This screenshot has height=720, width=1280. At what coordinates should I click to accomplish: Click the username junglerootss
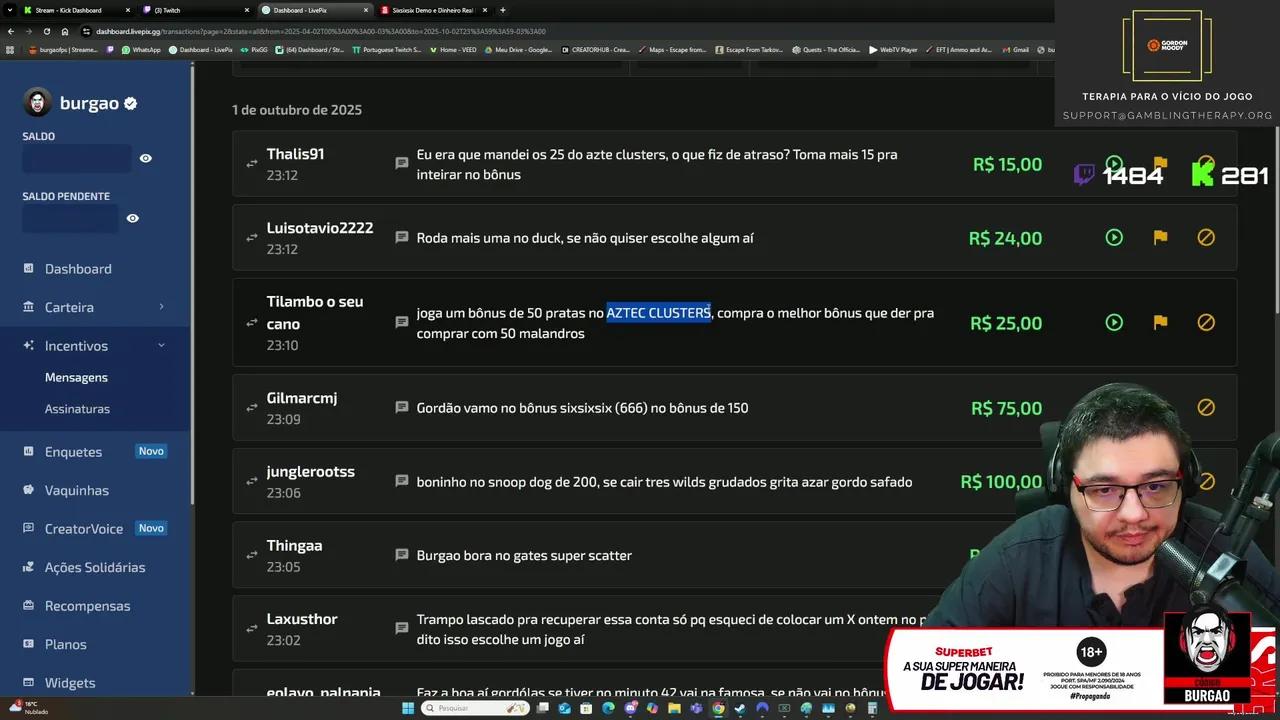click(x=310, y=472)
